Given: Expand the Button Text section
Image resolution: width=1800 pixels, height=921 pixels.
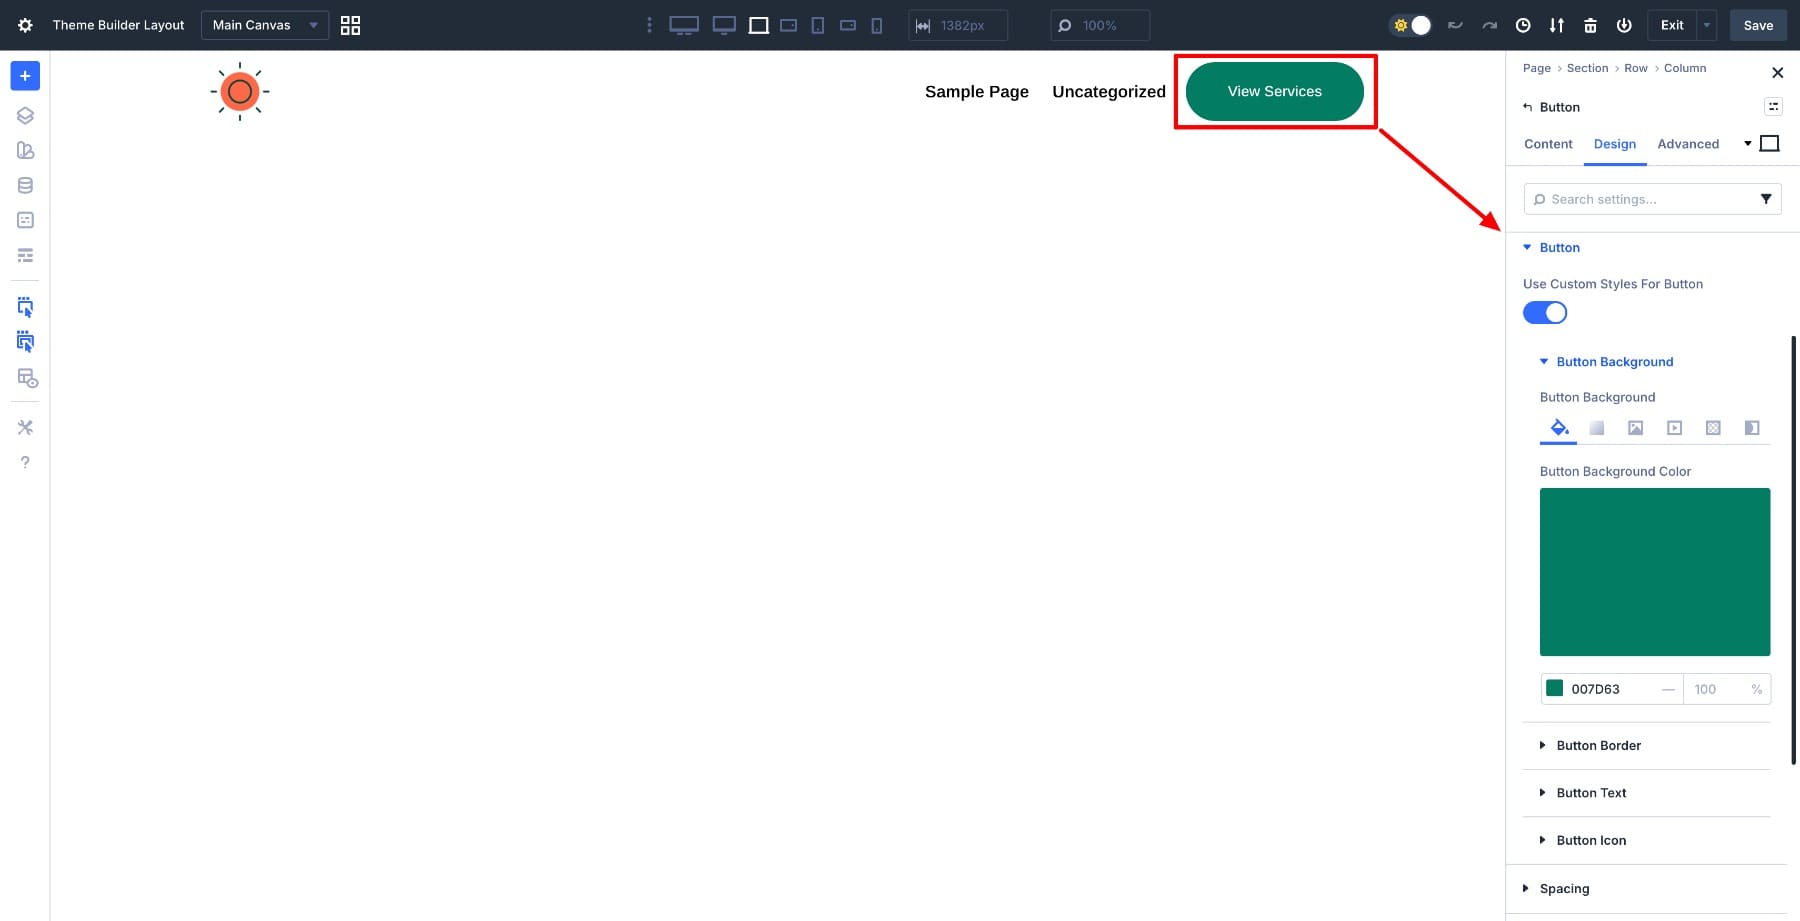Looking at the screenshot, I should 1591,792.
